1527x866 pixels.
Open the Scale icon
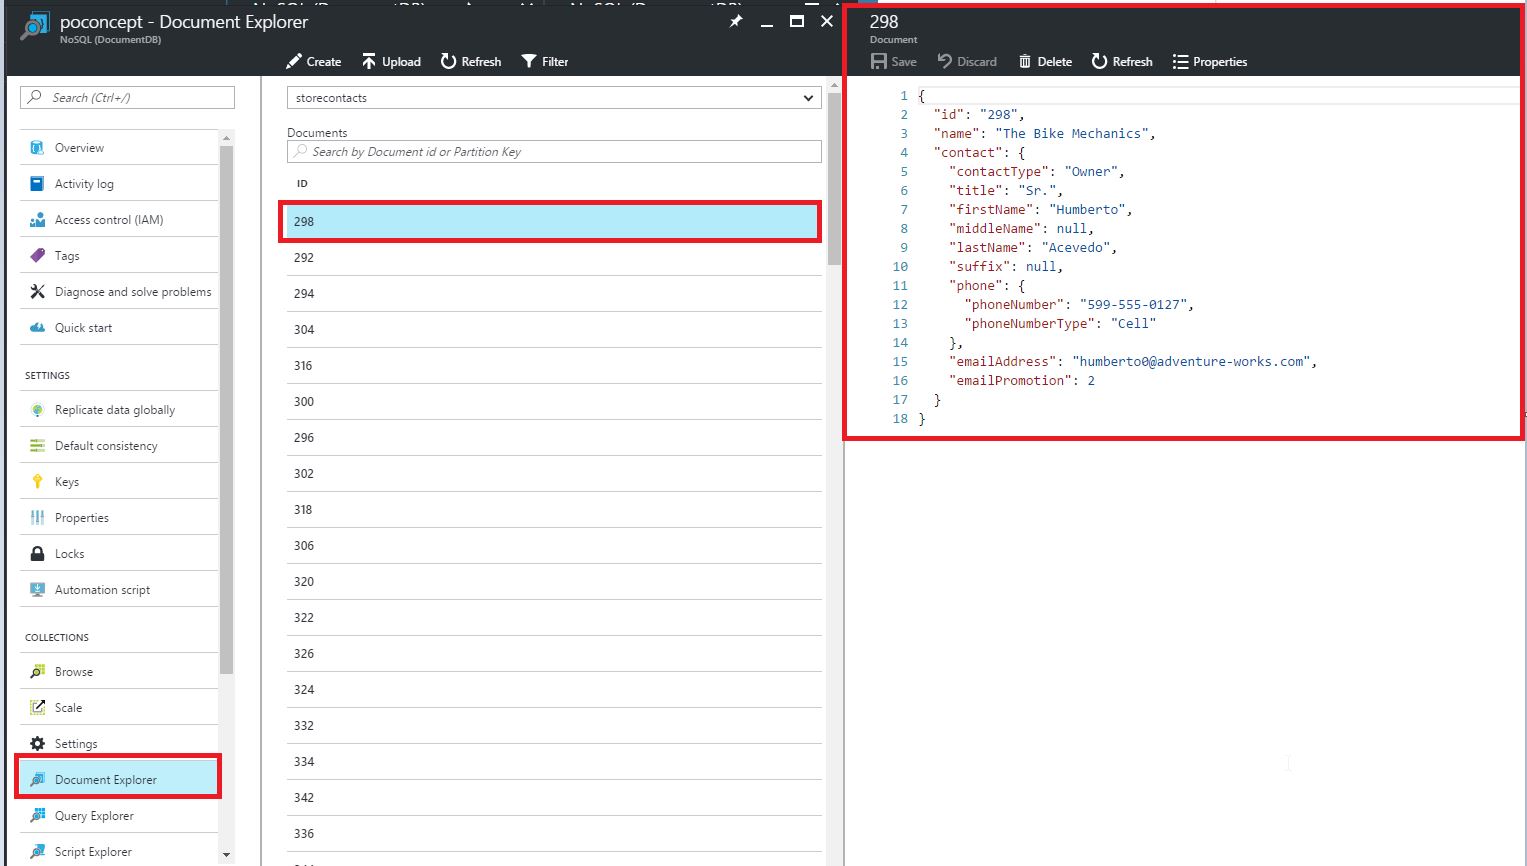[37, 708]
